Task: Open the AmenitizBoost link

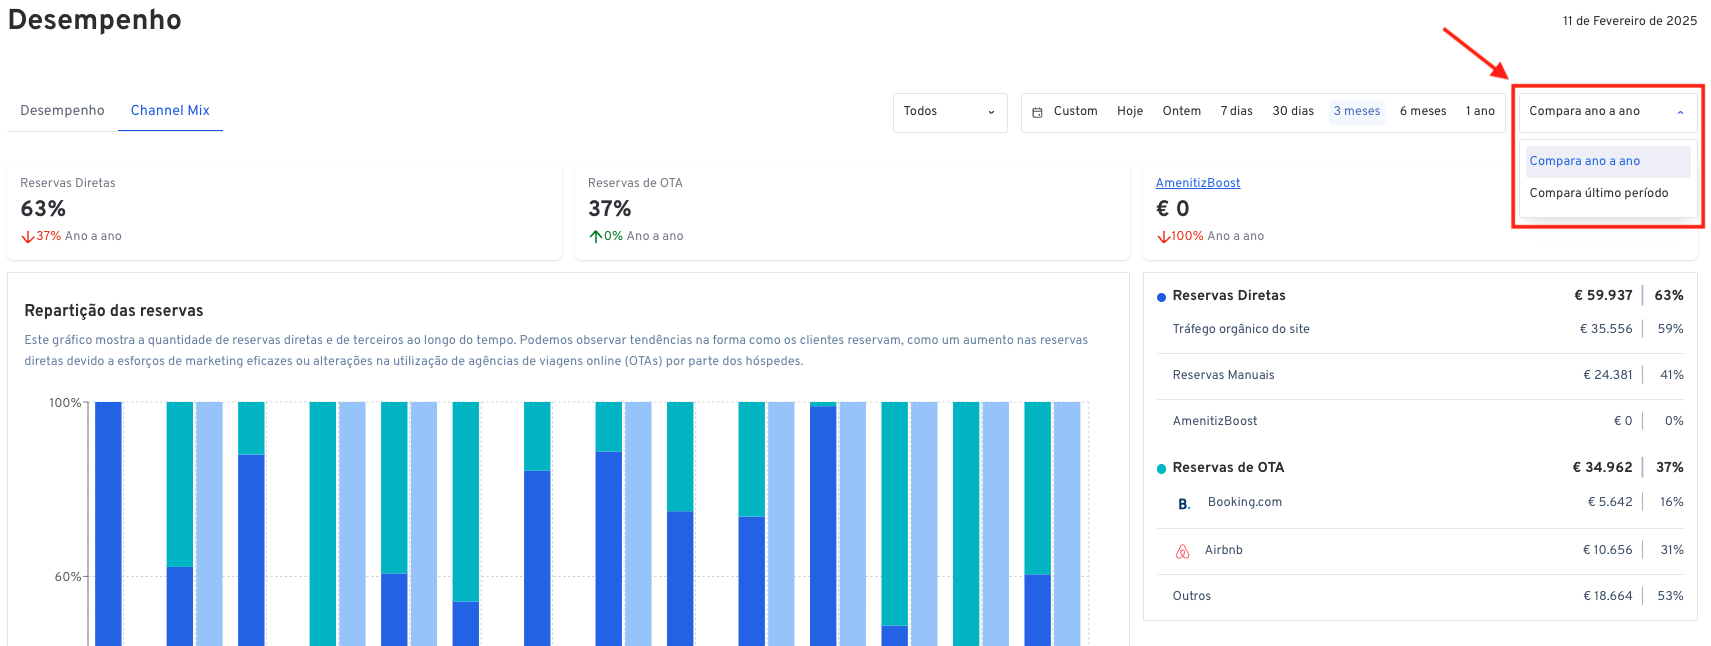Action: [1198, 183]
